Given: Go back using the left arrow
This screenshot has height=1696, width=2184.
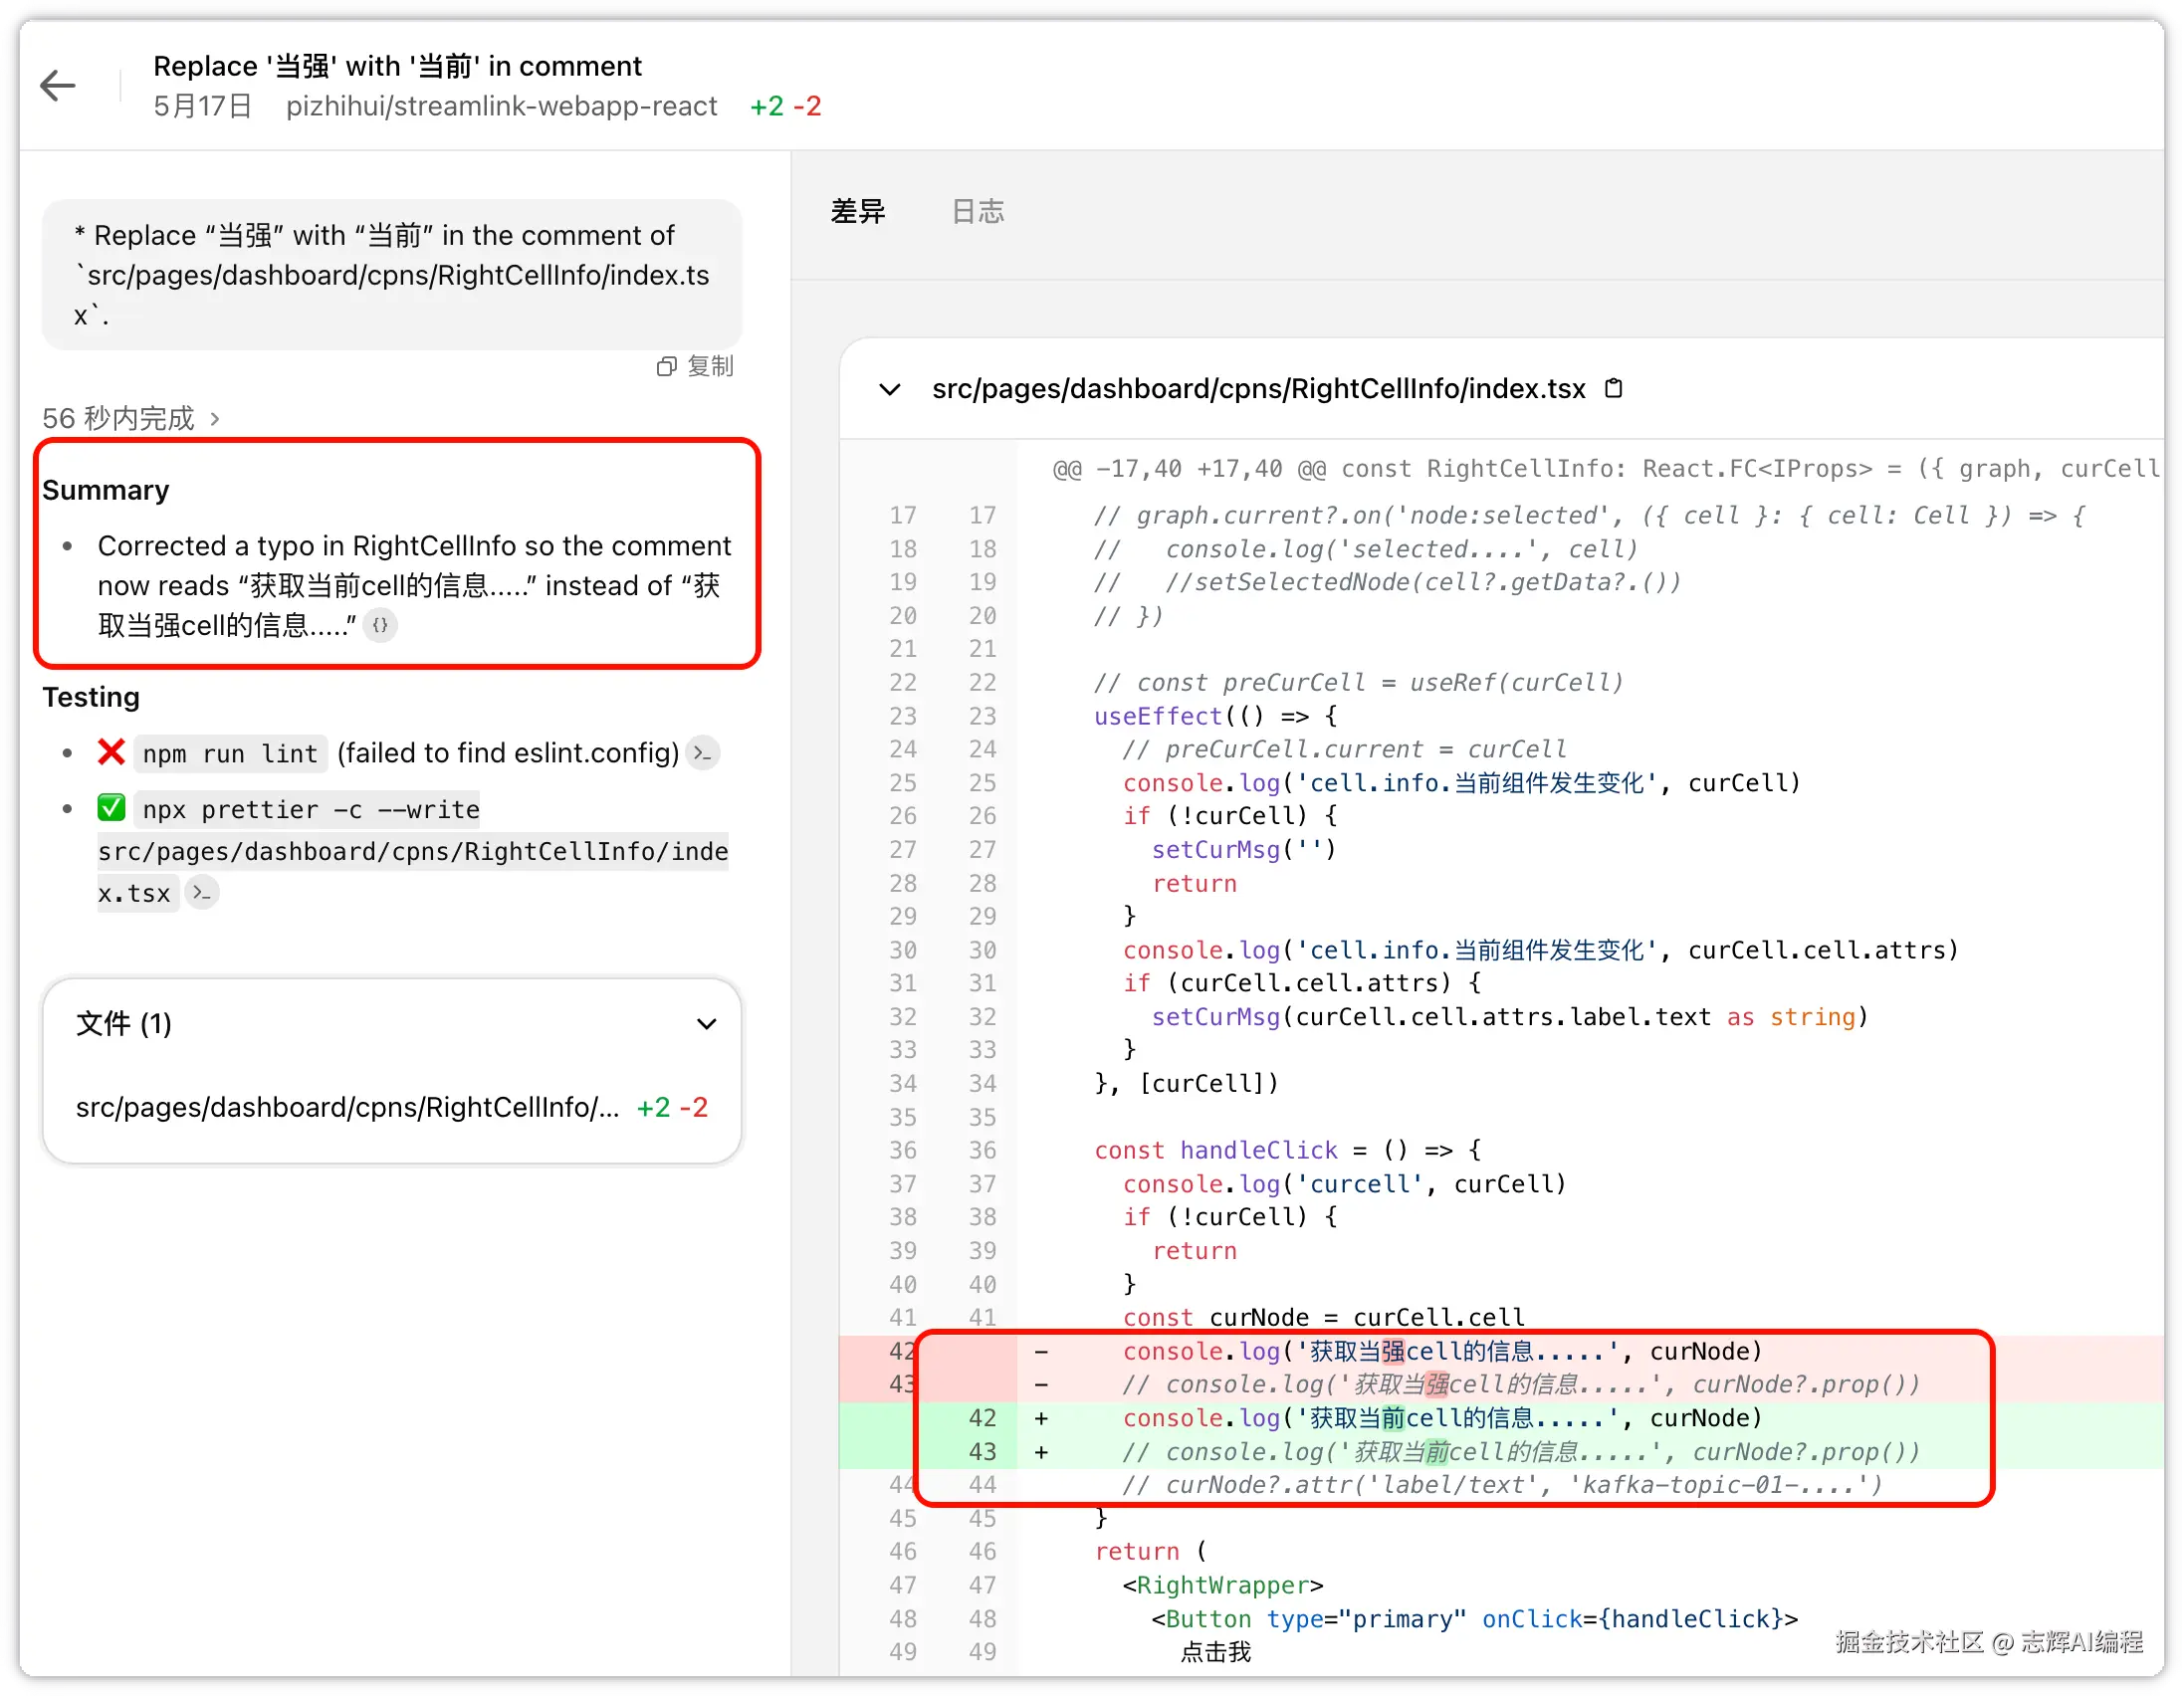Looking at the screenshot, I should coord(58,86).
